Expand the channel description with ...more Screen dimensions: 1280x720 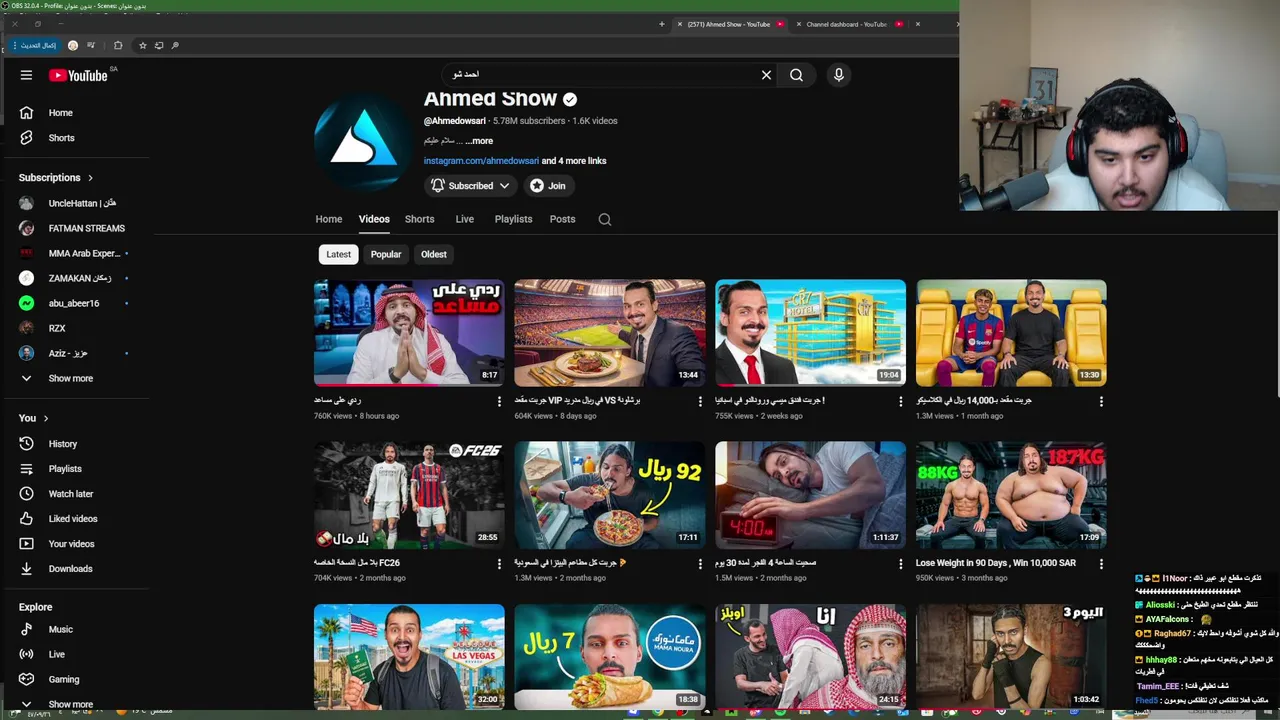point(479,141)
